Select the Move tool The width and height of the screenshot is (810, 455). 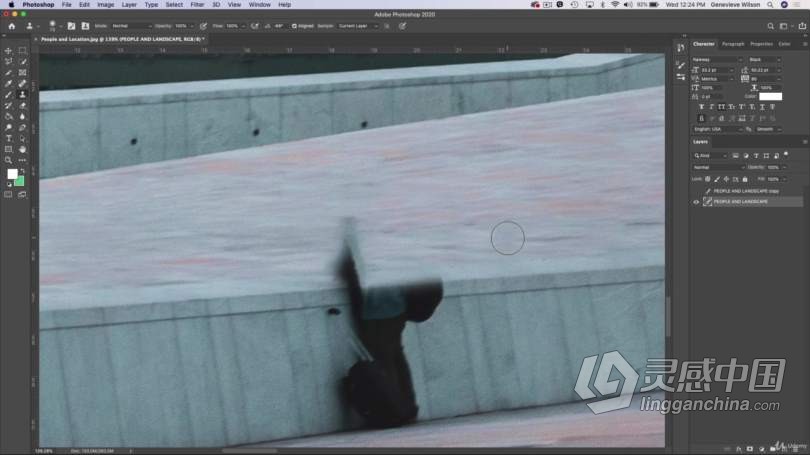coord(8,51)
